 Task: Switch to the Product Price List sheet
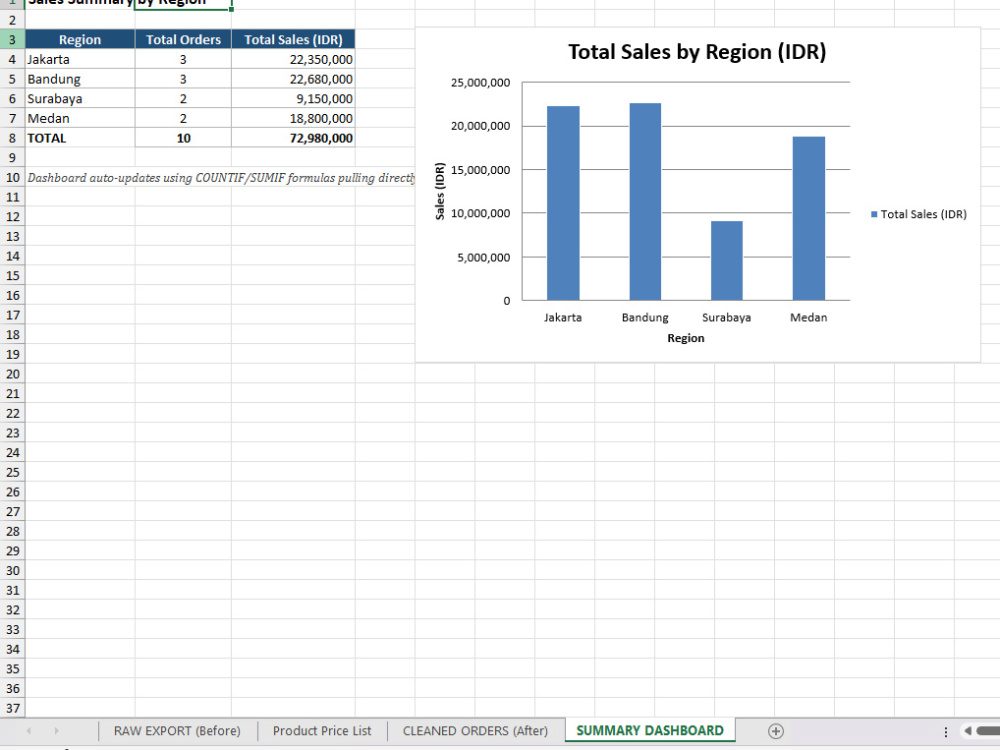pyautogui.click(x=322, y=731)
